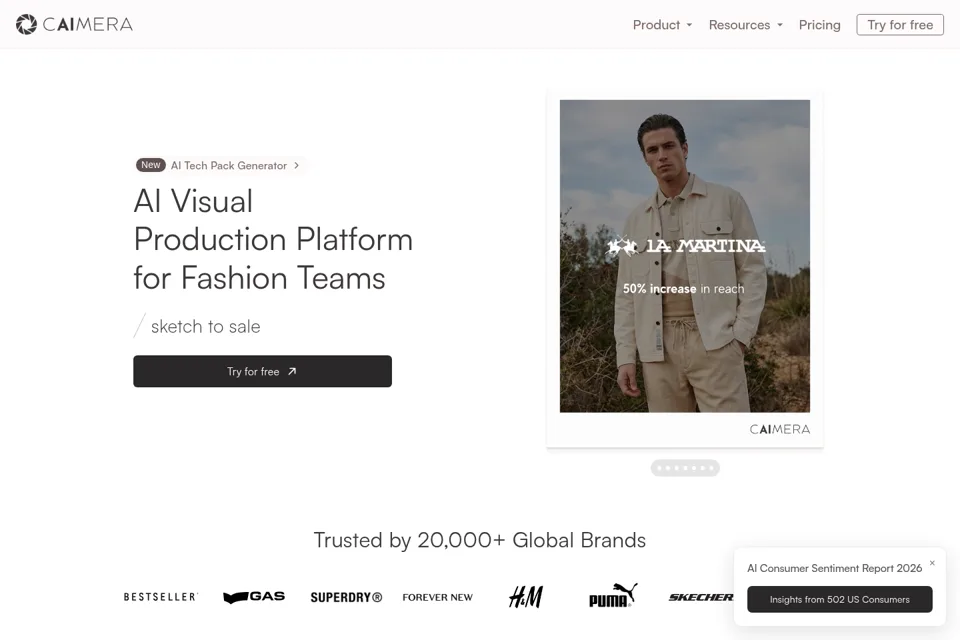Click the "sketch to sale" tagline

[x=206, y=326]
